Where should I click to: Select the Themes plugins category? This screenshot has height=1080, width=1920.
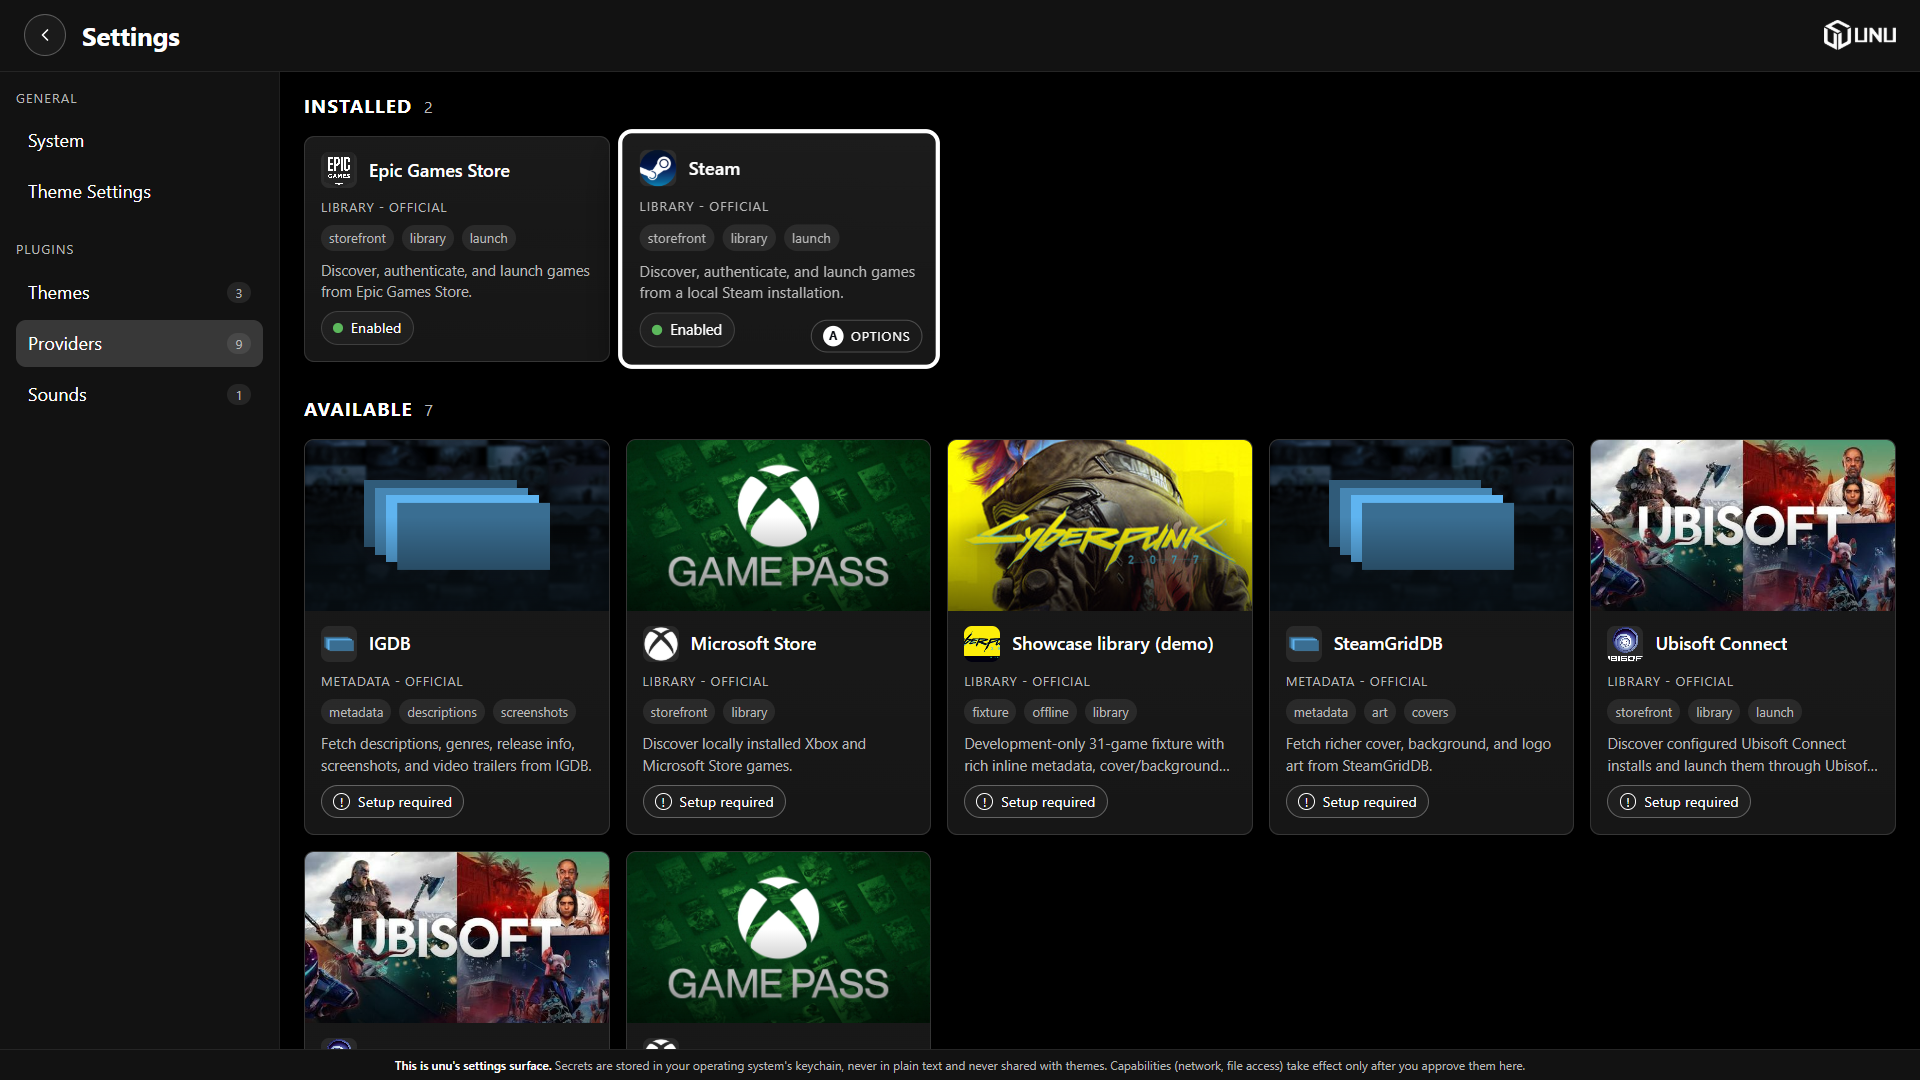point(139,293)
